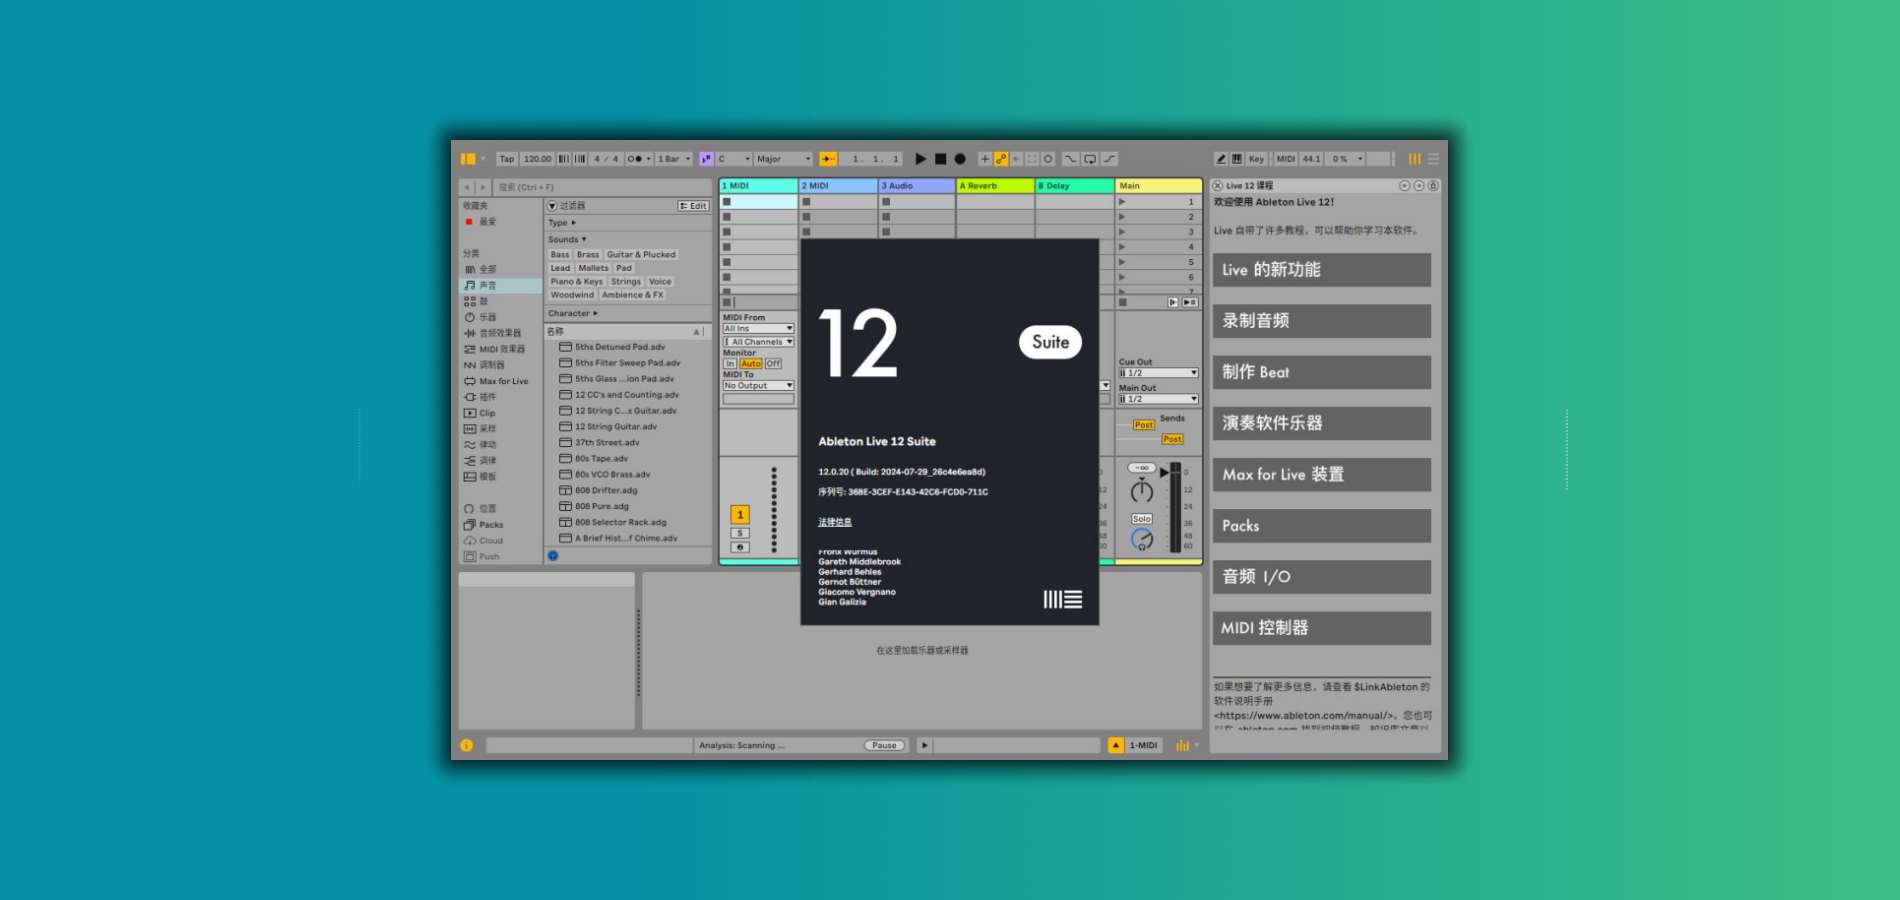The image size is (1900, 900).
Task: Select the 声音 (Sounds) category
Action: coord(500,285)
